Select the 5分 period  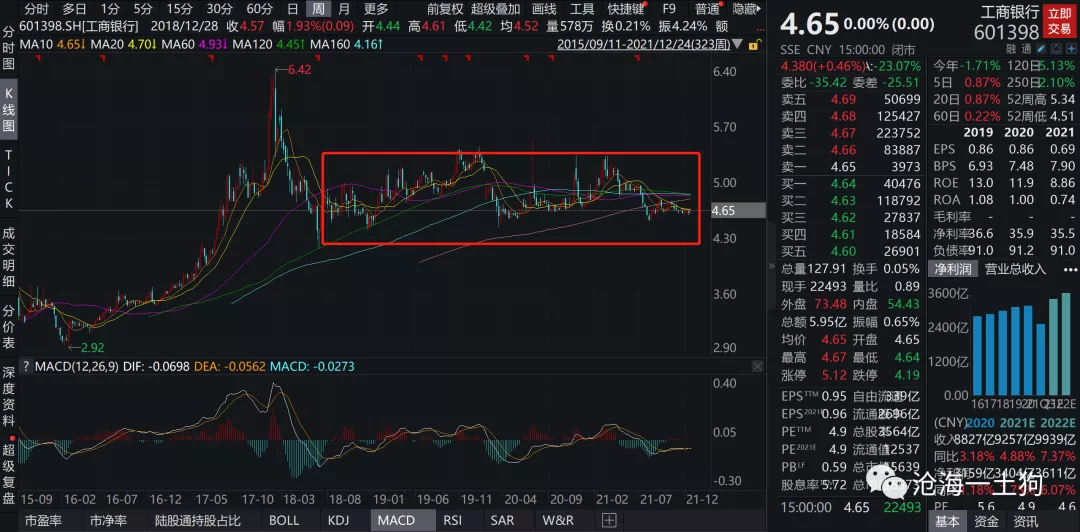coord(143,9)
